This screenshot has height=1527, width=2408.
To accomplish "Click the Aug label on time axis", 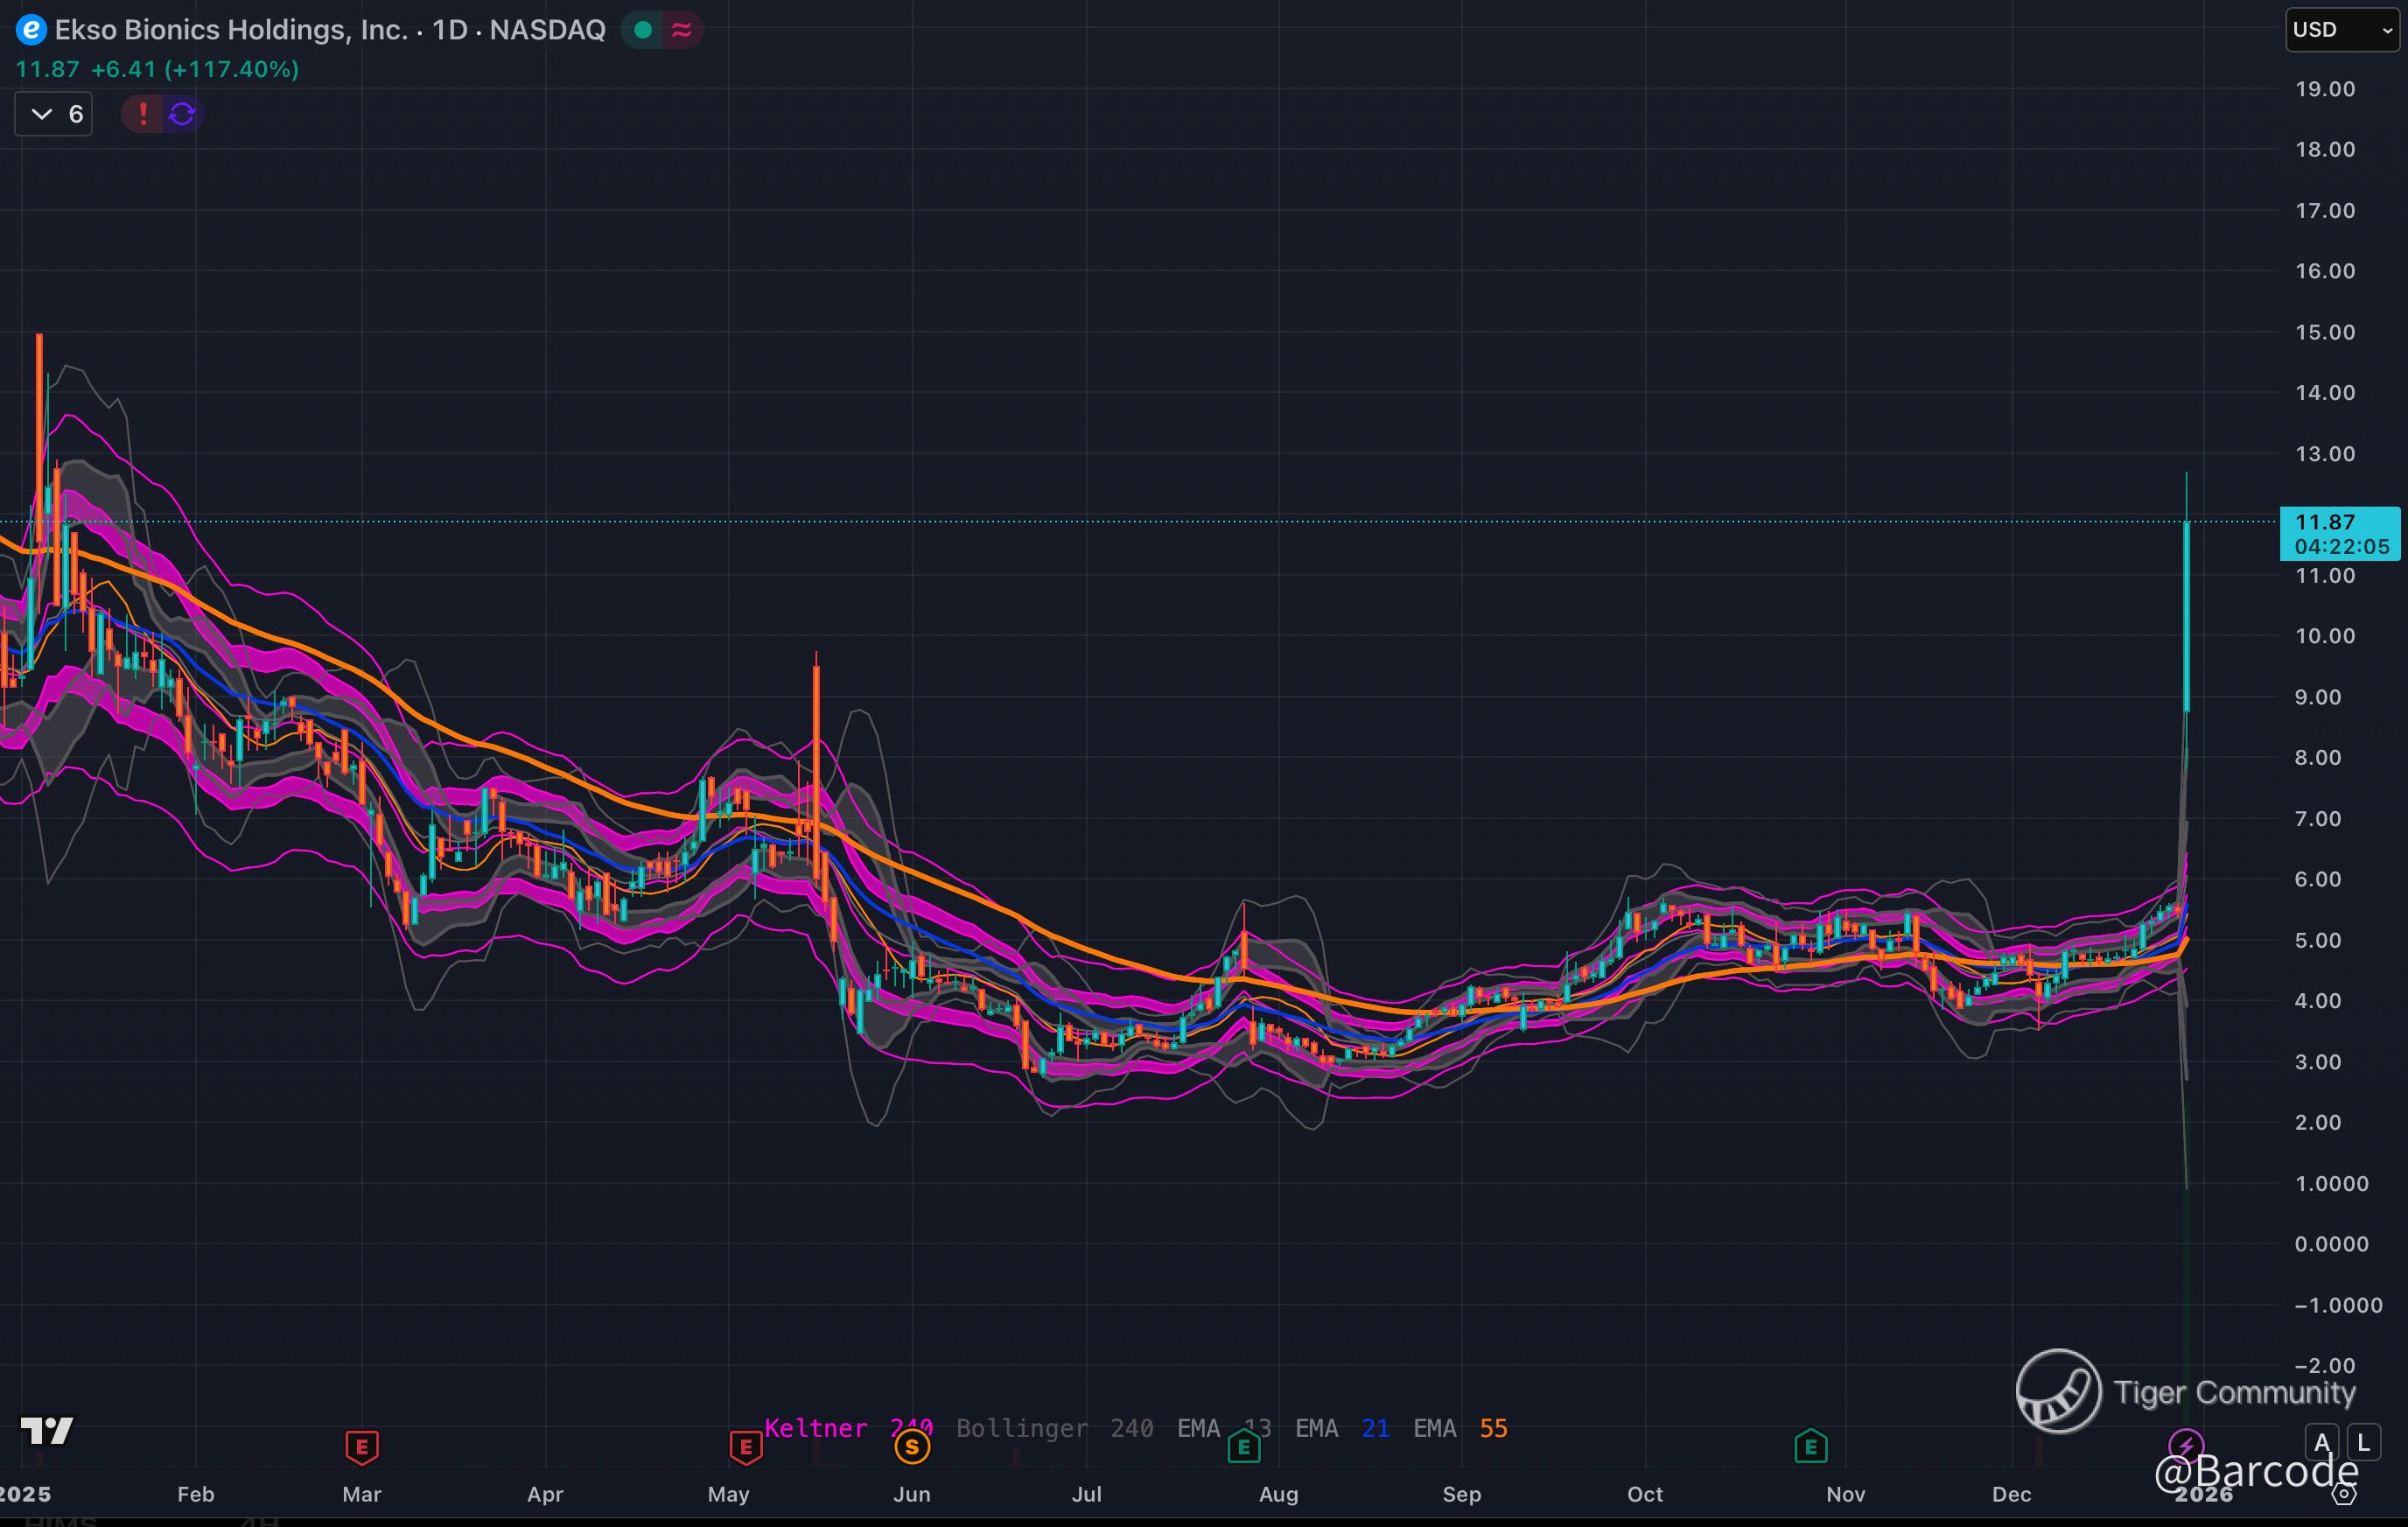I will 1278,1494.
